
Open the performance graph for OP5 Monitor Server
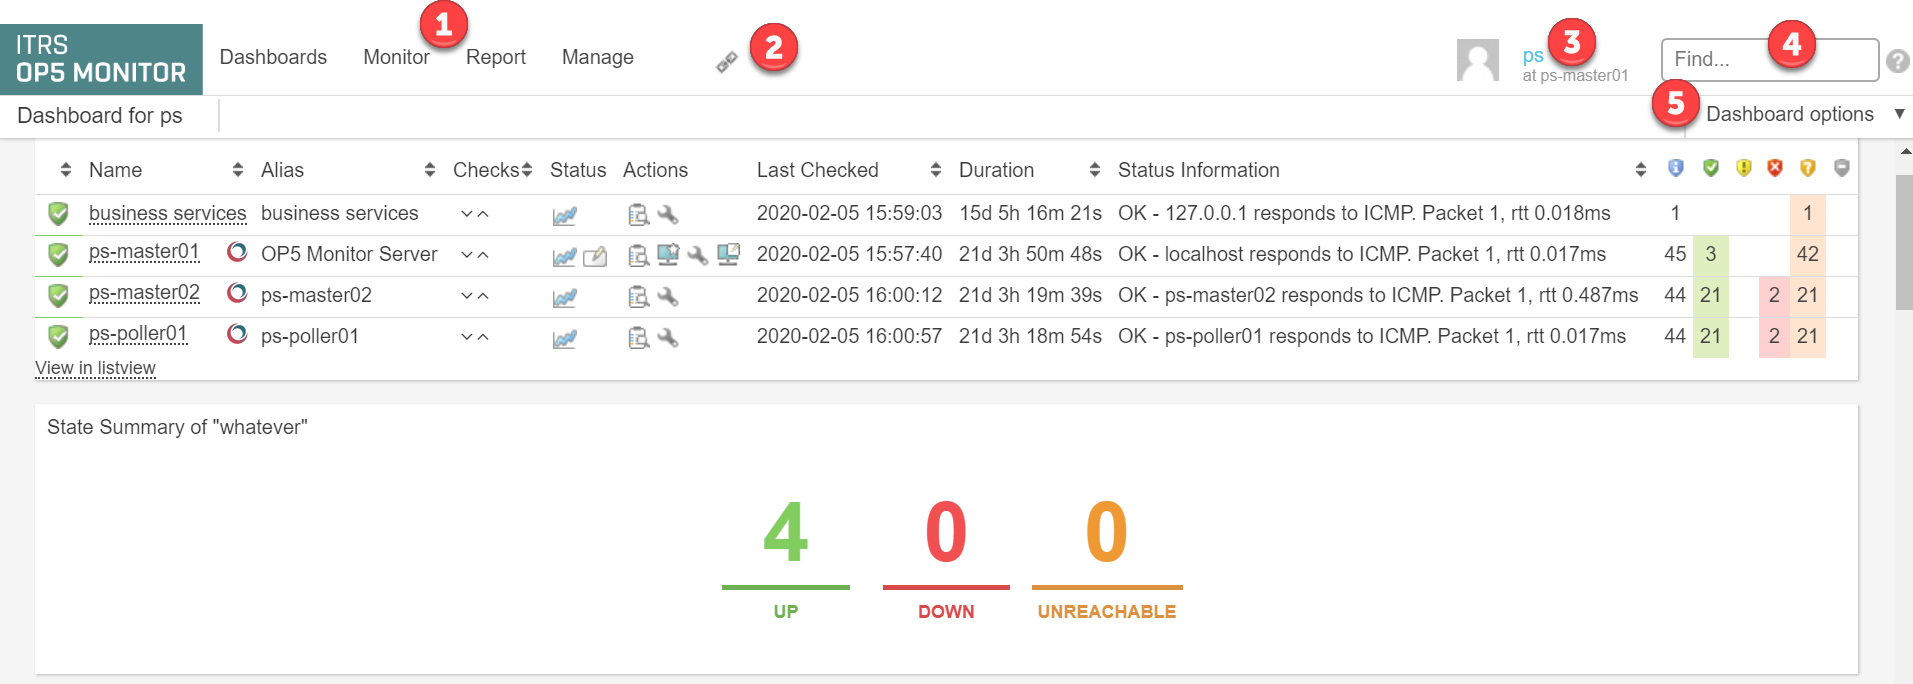click(x=565, y=256)
